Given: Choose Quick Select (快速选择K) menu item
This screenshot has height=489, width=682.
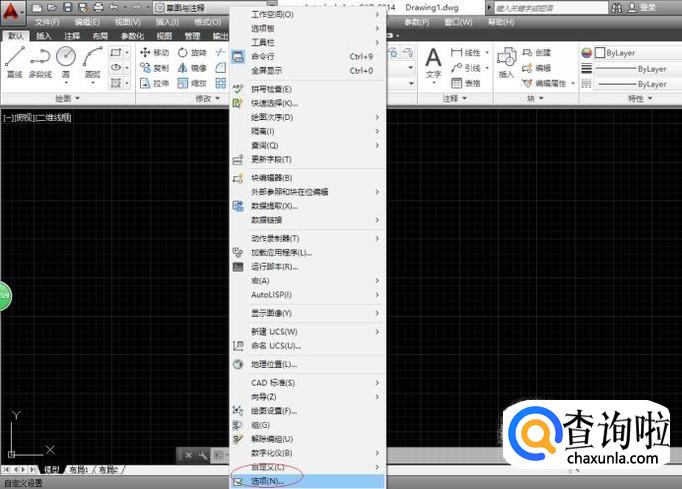Looking at the screenshot, I should click(308, 103).
